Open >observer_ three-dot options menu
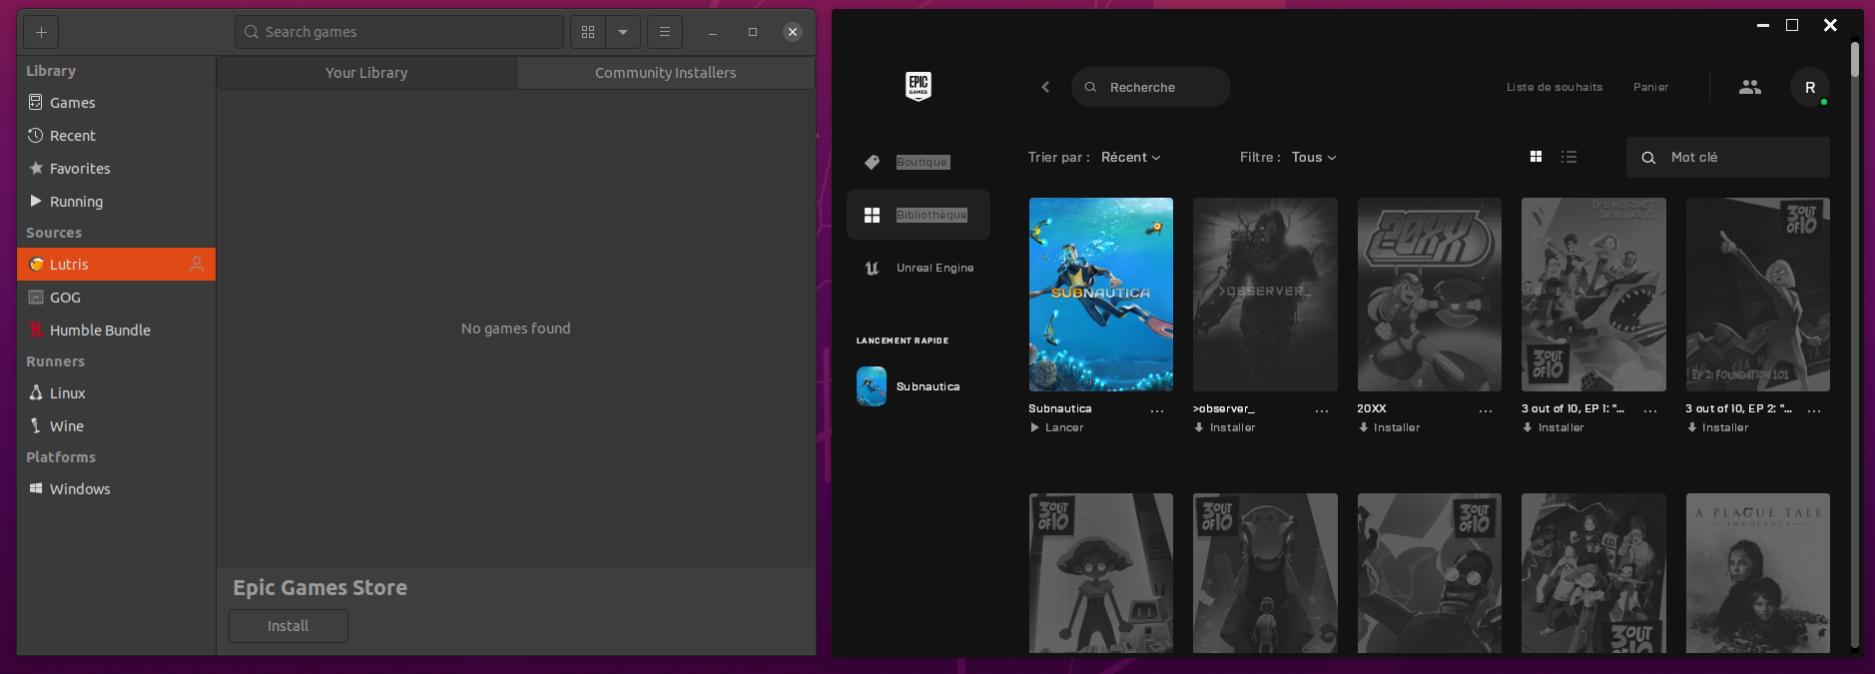The width and height of the screenshot is (1875, 674). pos(1322,411)
